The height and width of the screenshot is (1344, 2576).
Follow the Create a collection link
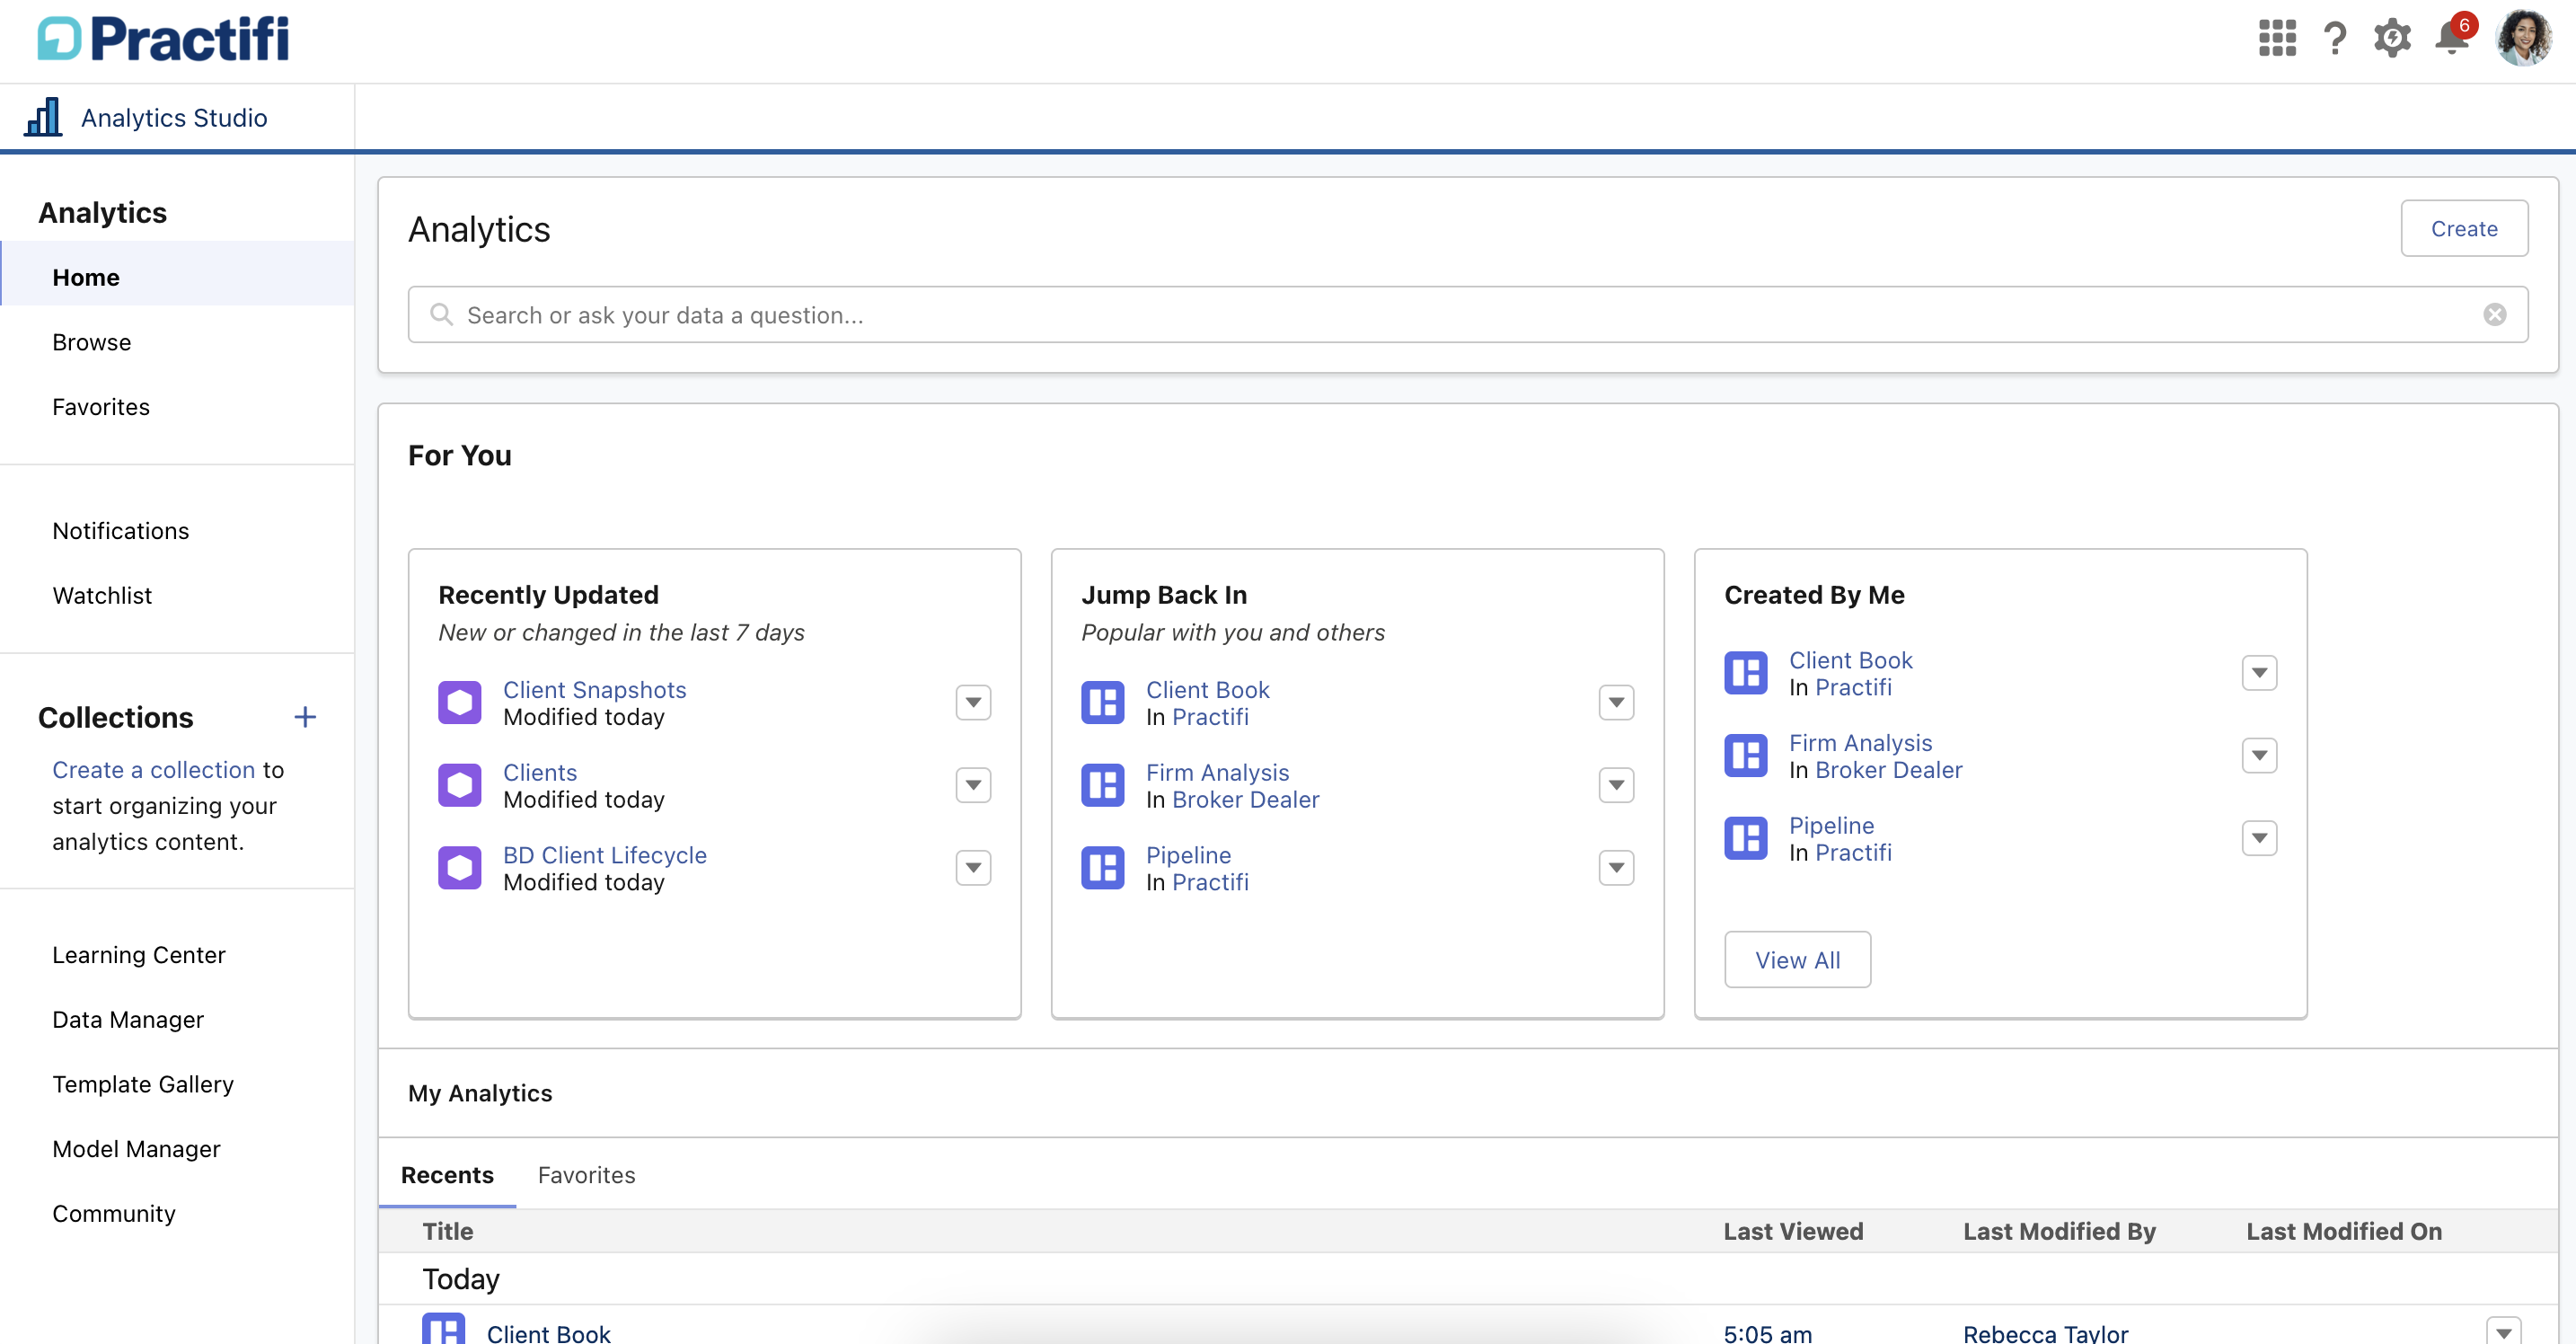click(x=154, y=770)
